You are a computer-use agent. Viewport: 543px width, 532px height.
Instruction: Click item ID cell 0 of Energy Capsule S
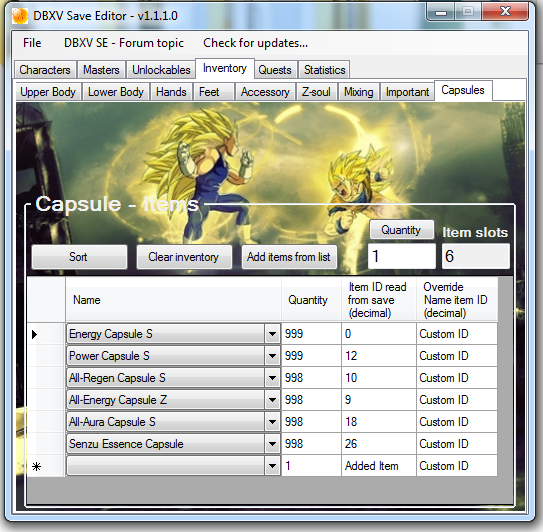pos(379,334)
